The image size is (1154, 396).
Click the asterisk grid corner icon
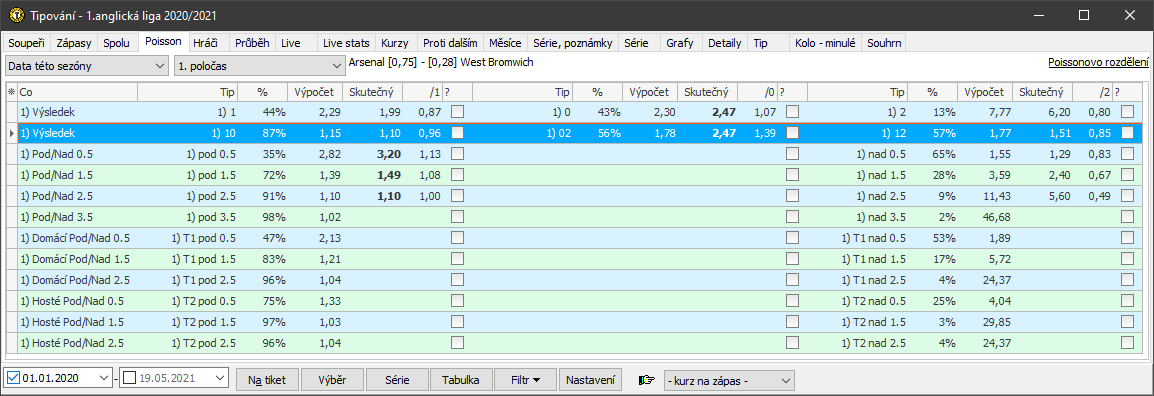(x=11, y=91)
